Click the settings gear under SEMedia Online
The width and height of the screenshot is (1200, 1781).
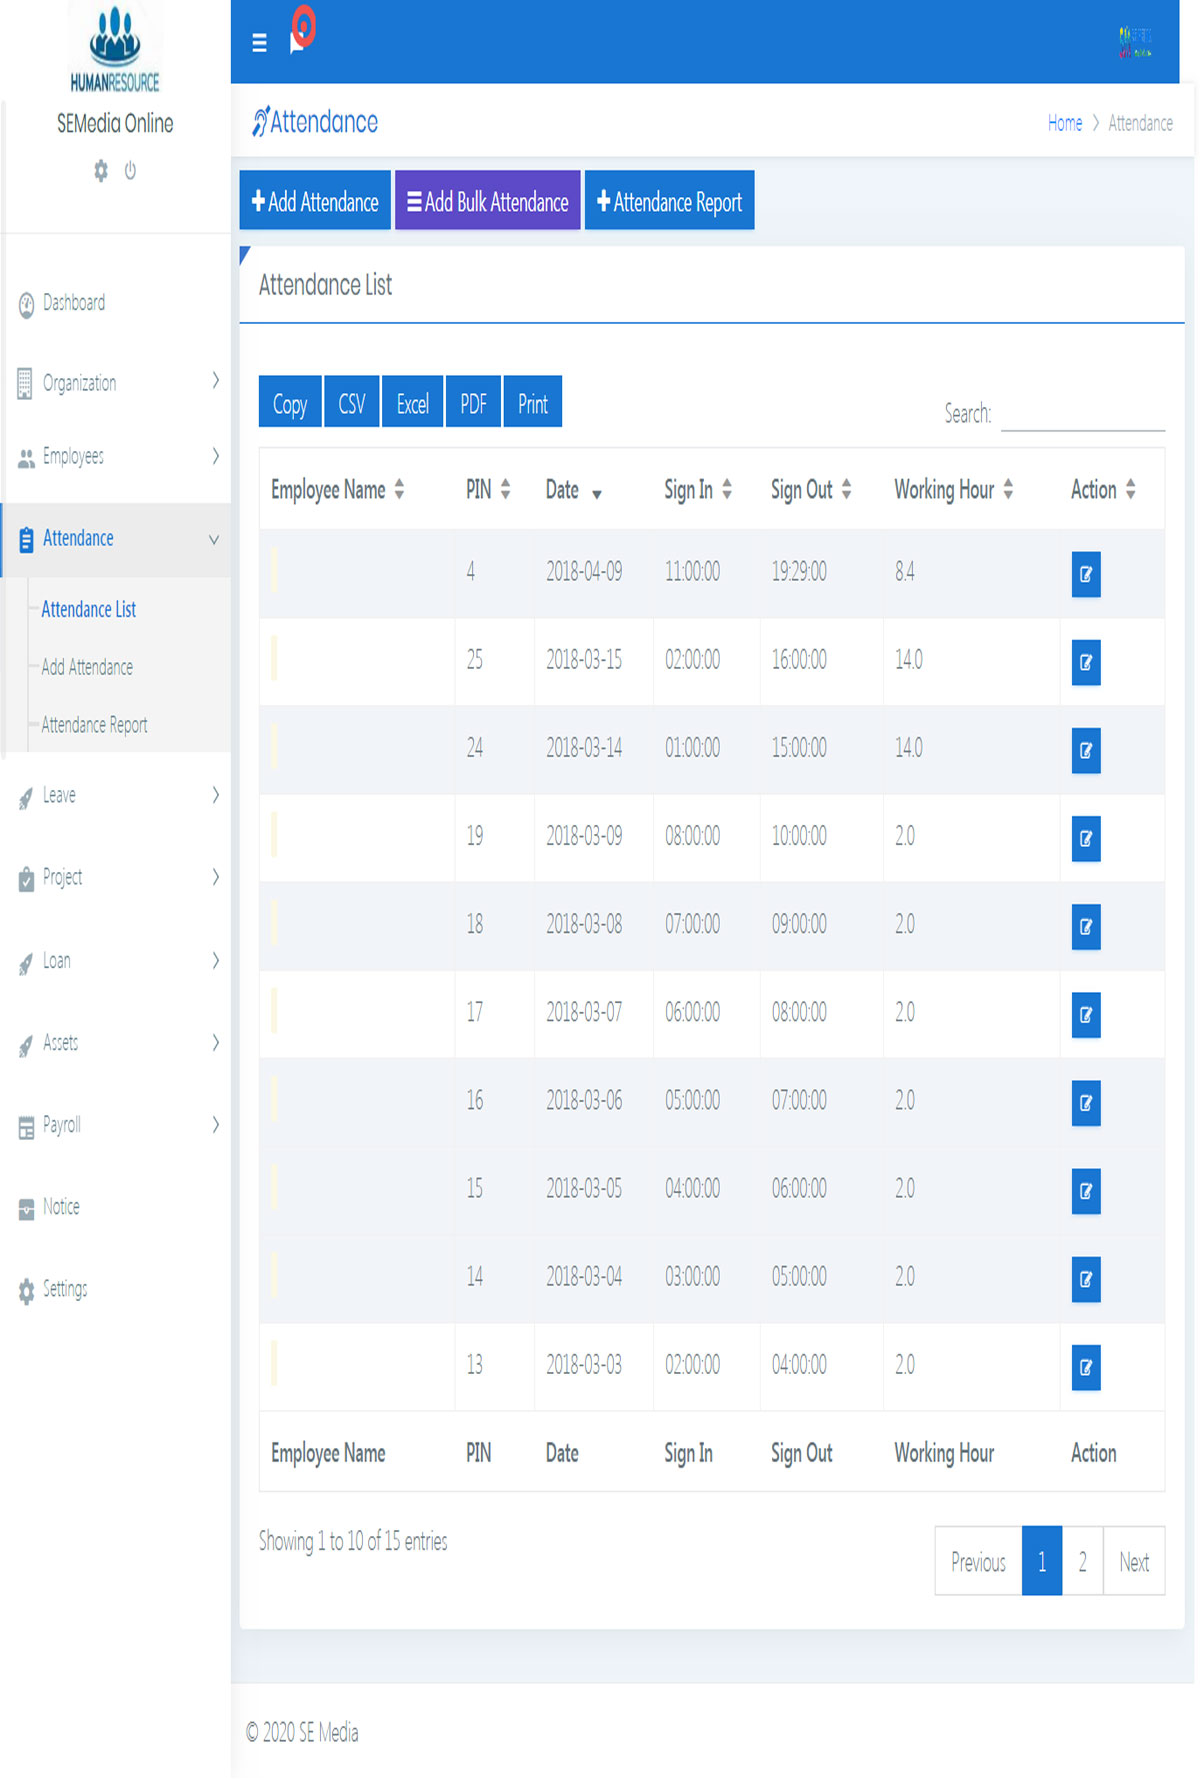101,171
